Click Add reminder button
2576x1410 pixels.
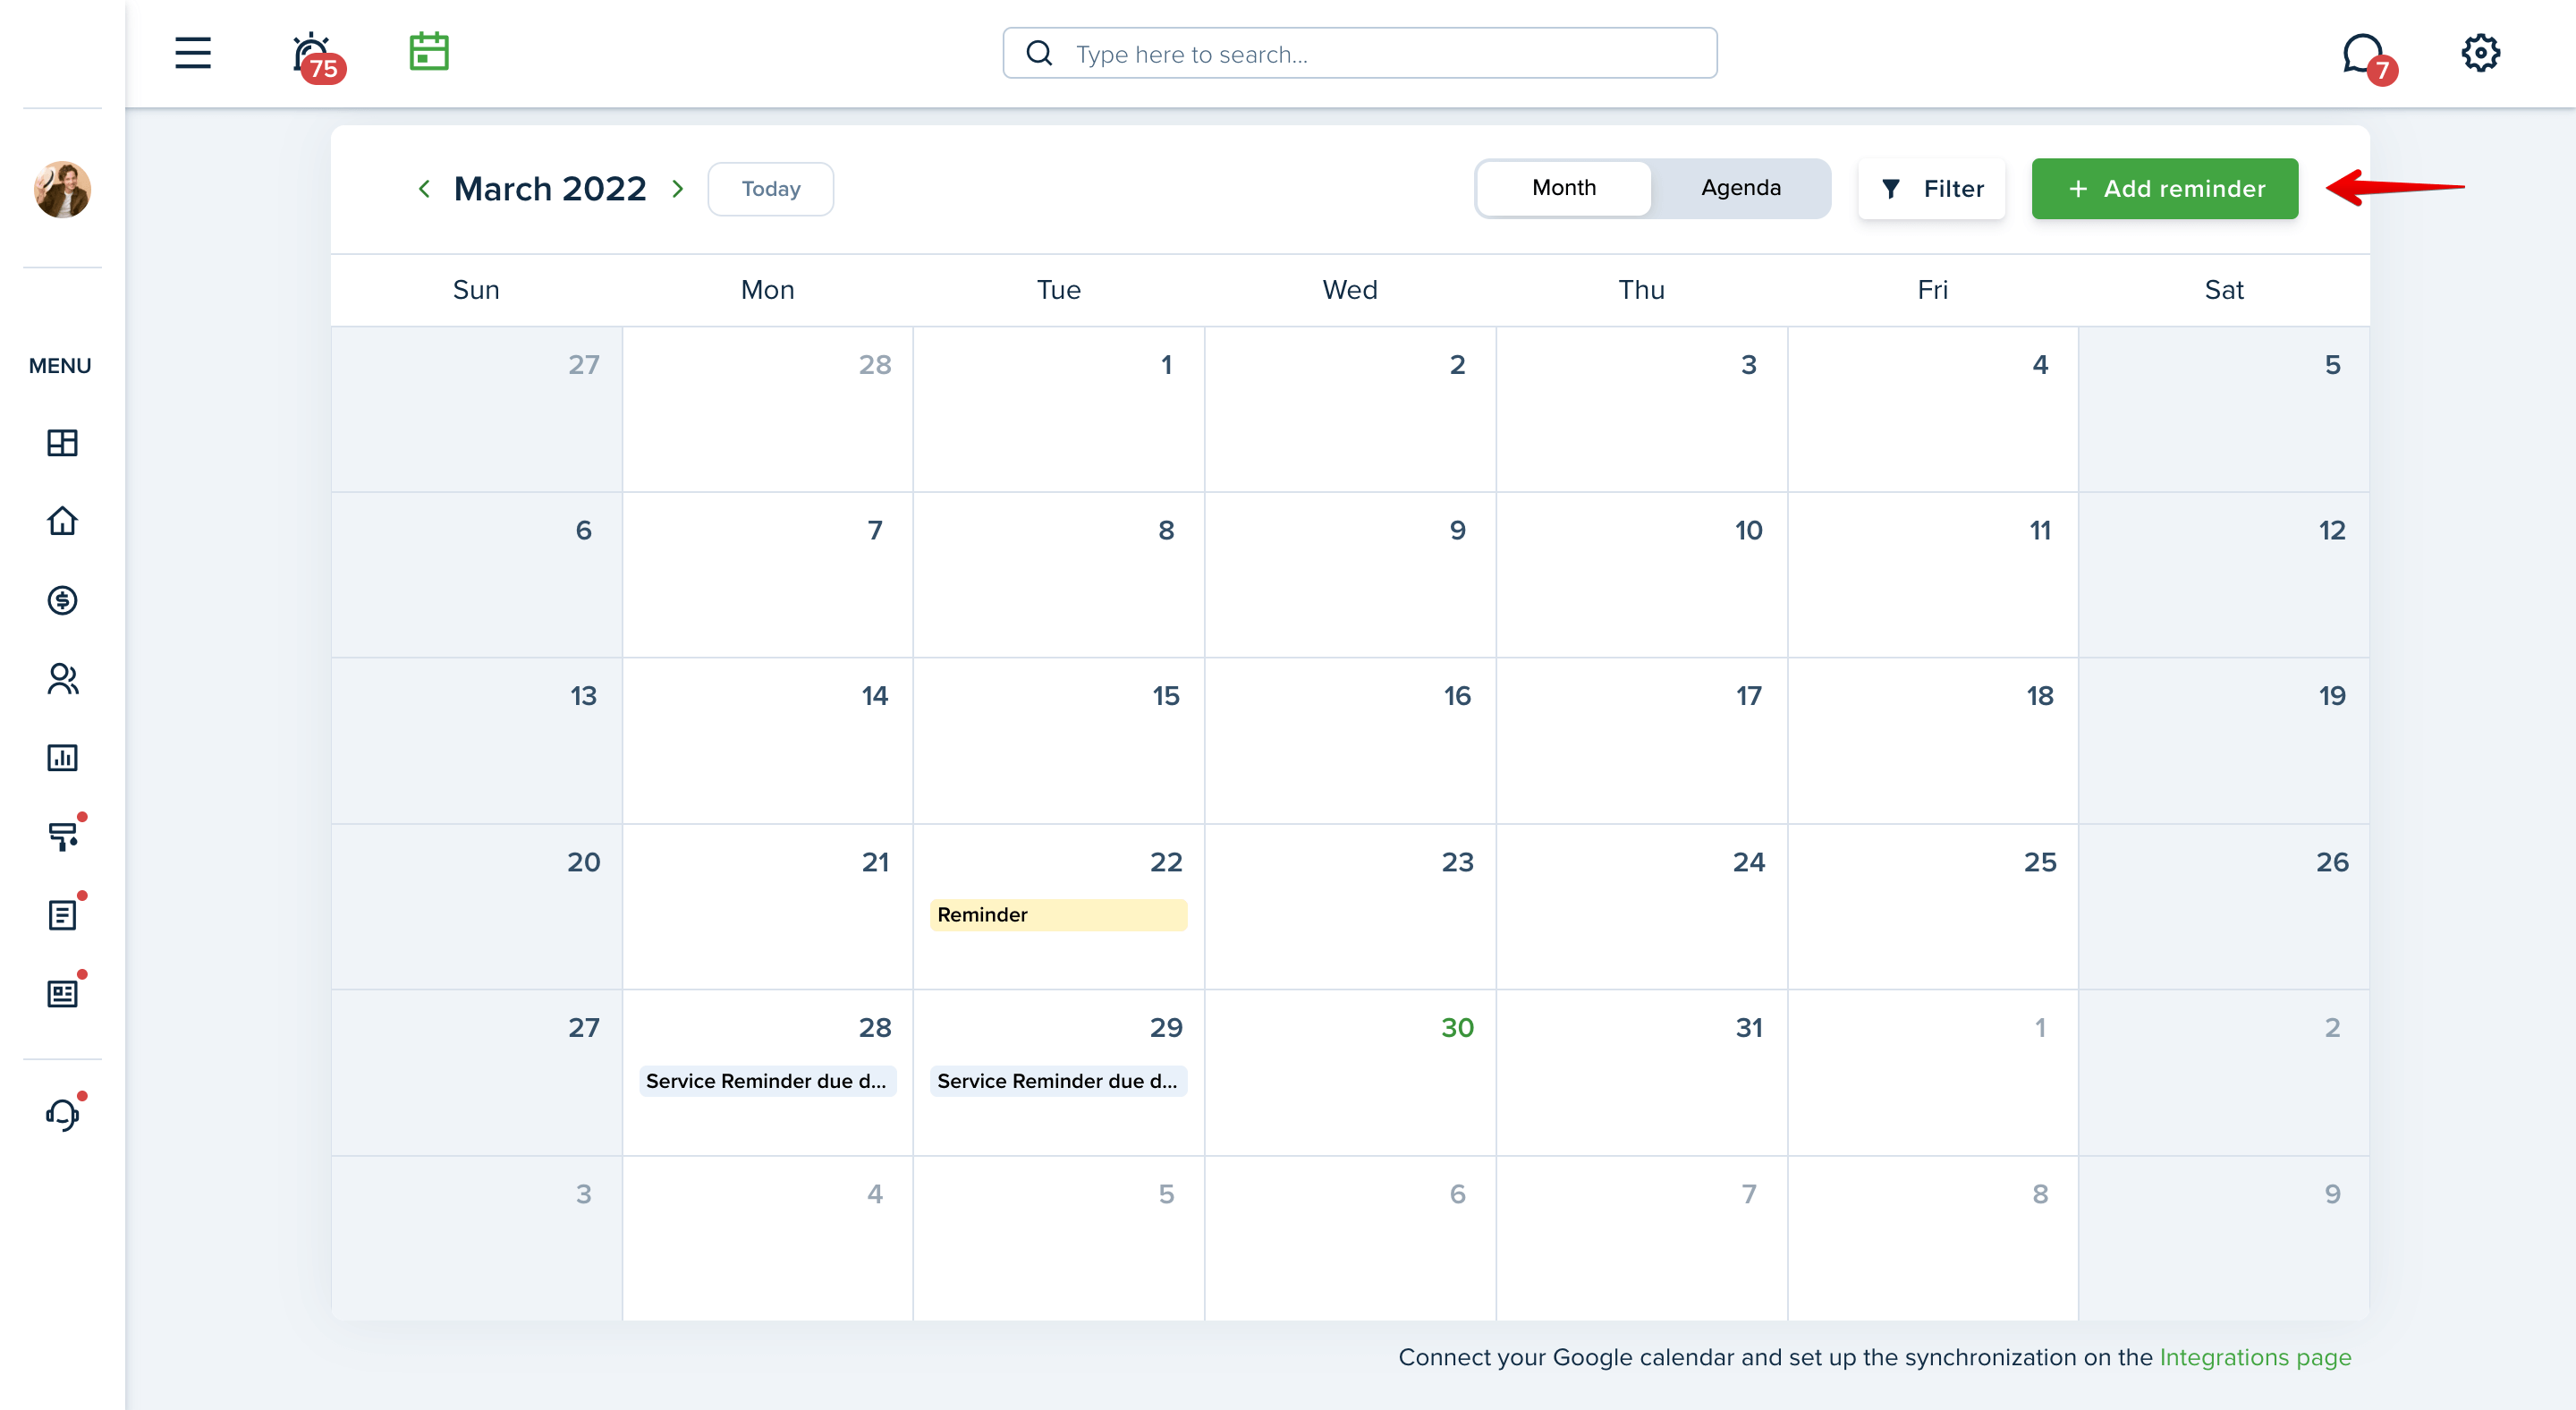2165,189
